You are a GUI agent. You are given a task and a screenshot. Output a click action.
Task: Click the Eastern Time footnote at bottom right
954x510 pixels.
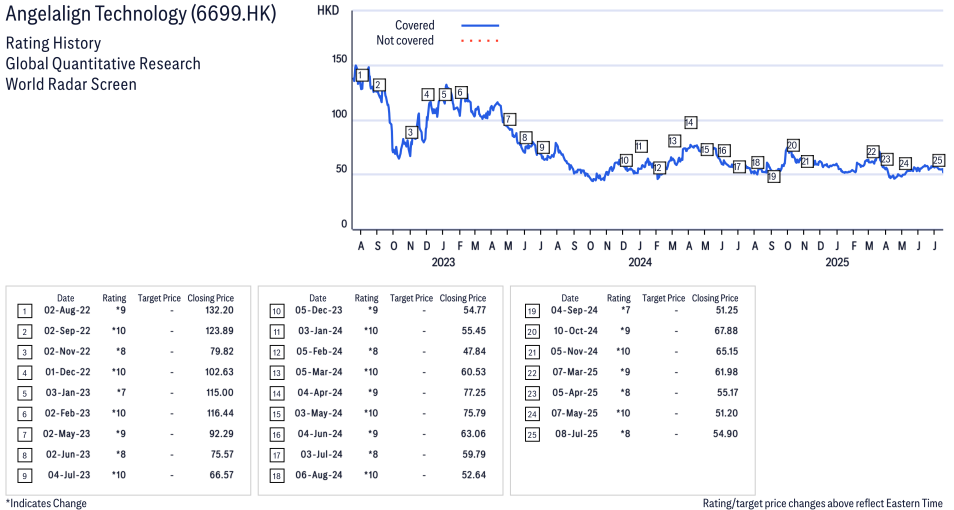tap(823, 503)
